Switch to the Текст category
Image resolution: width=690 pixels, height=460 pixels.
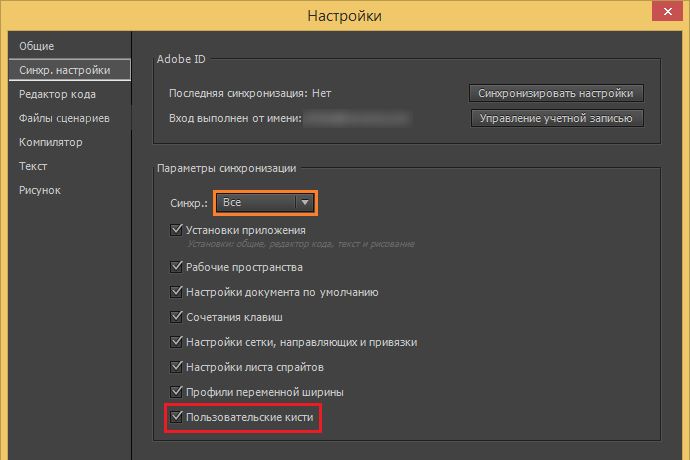point(33,166)
